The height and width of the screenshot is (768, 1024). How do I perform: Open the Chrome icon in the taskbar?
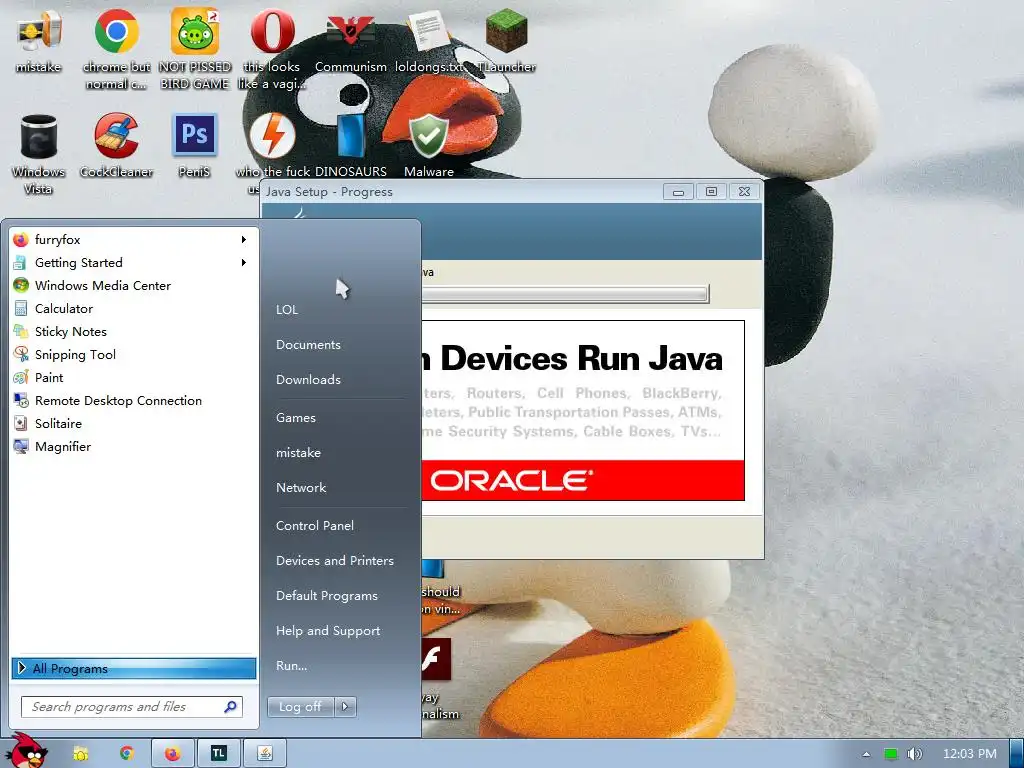point(127,754)
